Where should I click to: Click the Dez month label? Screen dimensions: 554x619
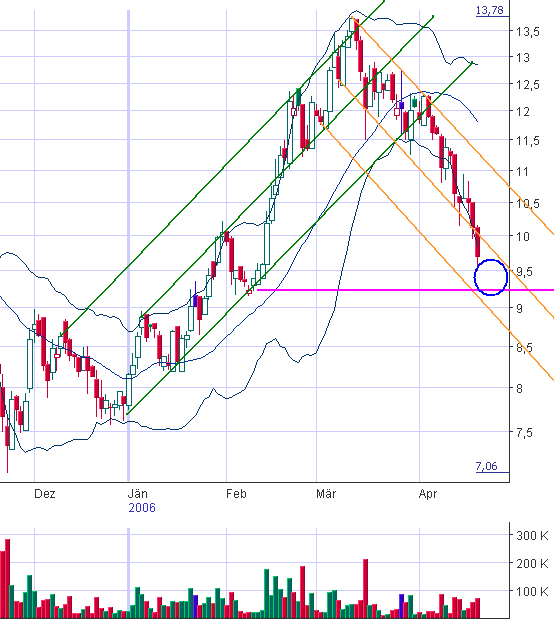pyautogui.click(x=45, y=494)
